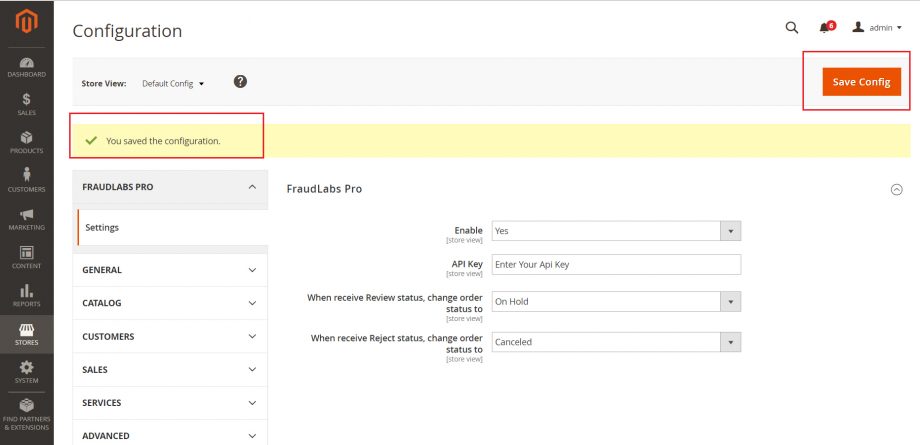Open the Reject status Canceled dropdown
The image size is (920, 445).
click(616, 342)
